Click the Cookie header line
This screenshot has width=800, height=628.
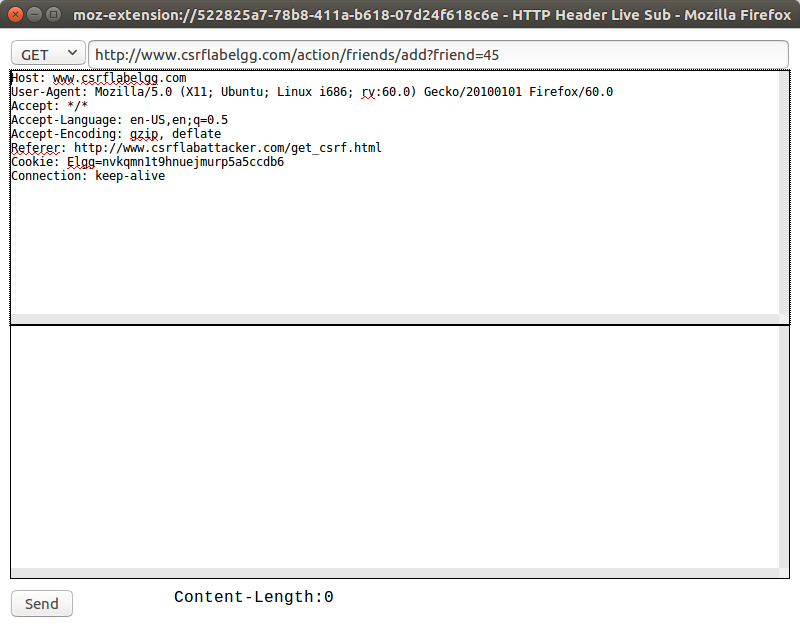coord(147,162)
